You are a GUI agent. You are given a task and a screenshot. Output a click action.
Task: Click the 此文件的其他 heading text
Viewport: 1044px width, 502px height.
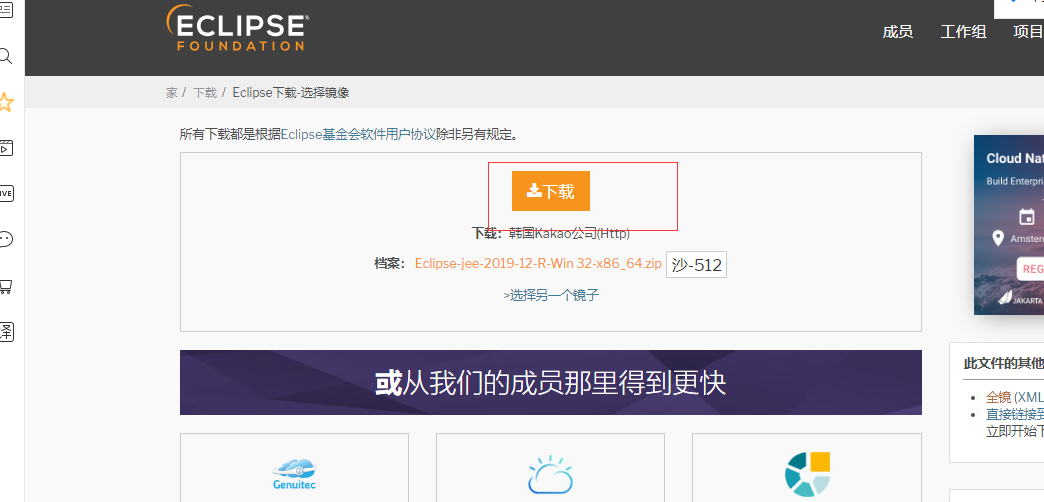pos(1003,364)
